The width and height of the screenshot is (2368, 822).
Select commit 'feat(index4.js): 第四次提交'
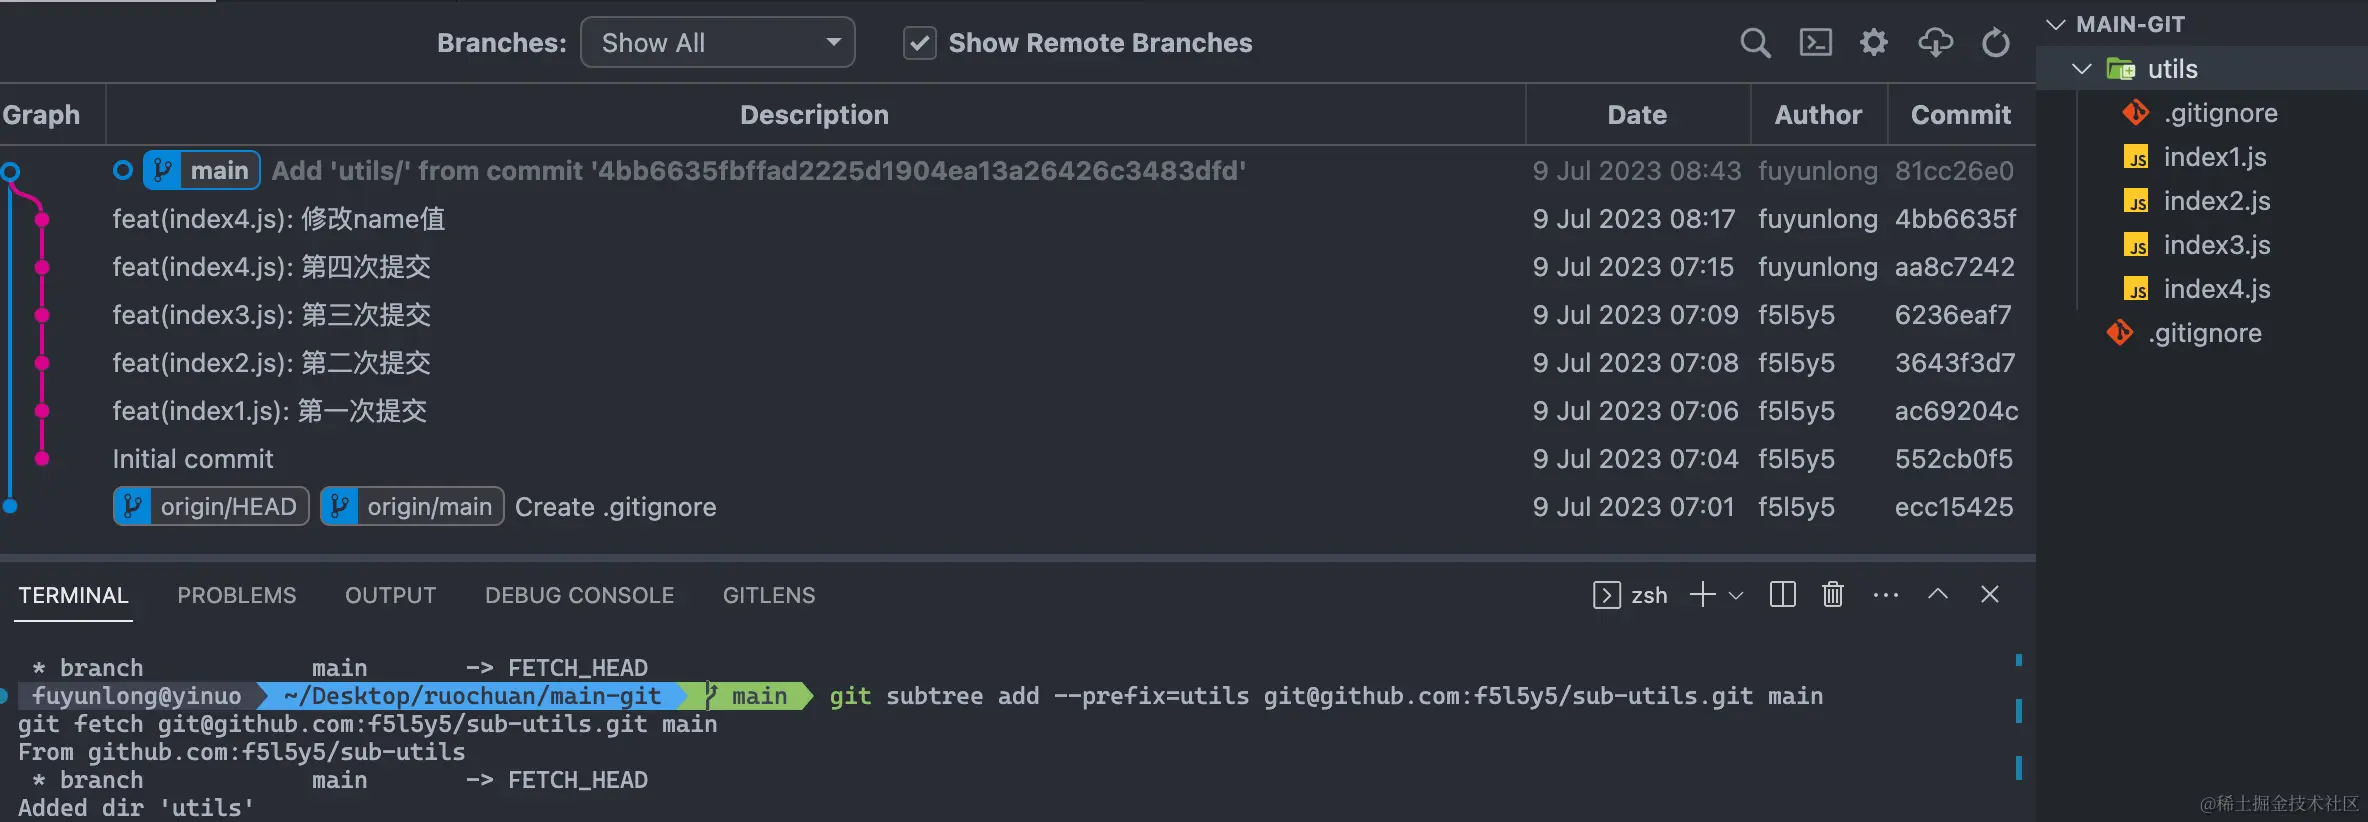[x=1018, y=267]
